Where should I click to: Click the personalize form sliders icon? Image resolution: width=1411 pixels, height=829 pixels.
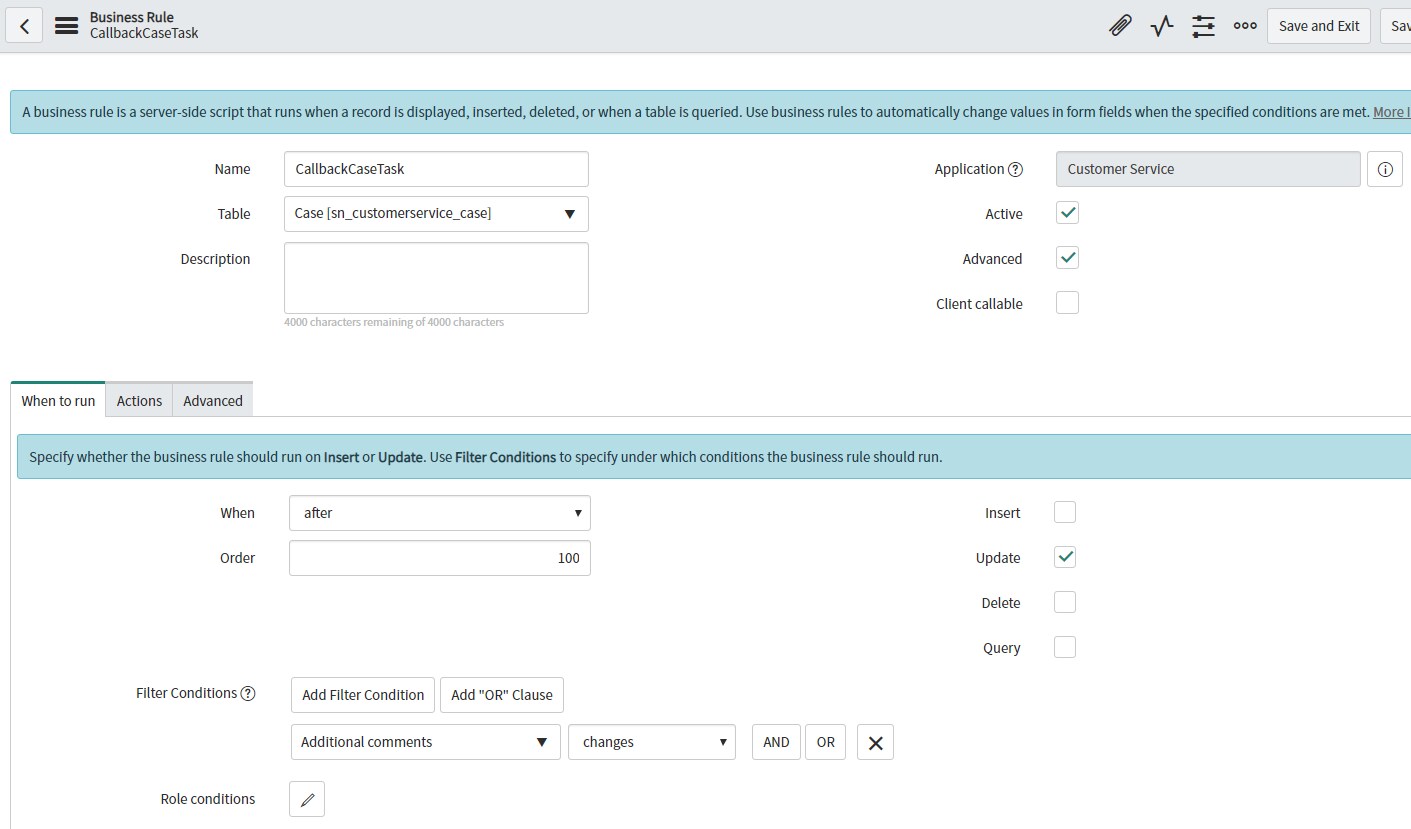[1203, 26]
